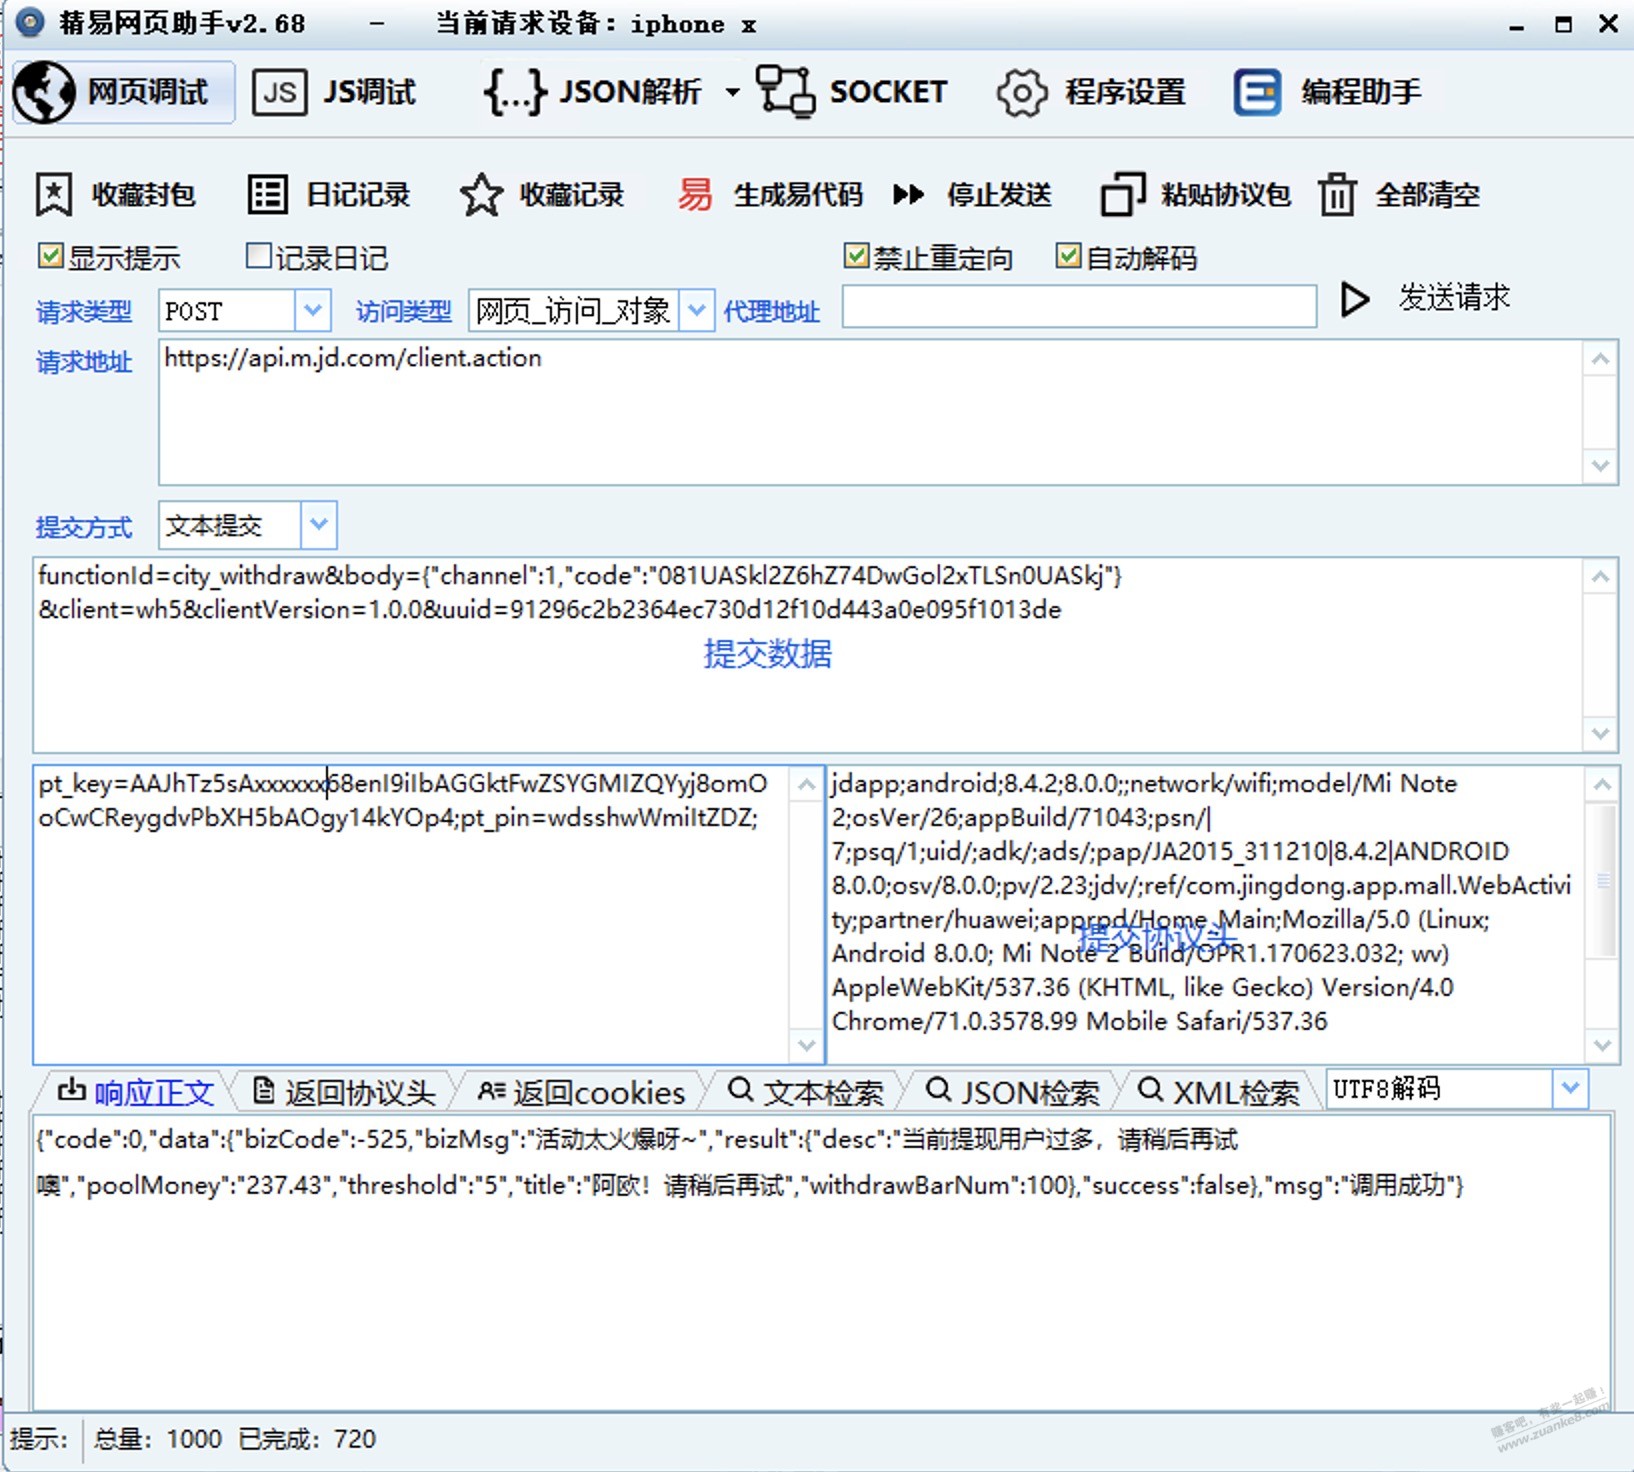Click the 请求类型 label
Viewport: 1634px width, 1472px height.
(x=84, y=312)
